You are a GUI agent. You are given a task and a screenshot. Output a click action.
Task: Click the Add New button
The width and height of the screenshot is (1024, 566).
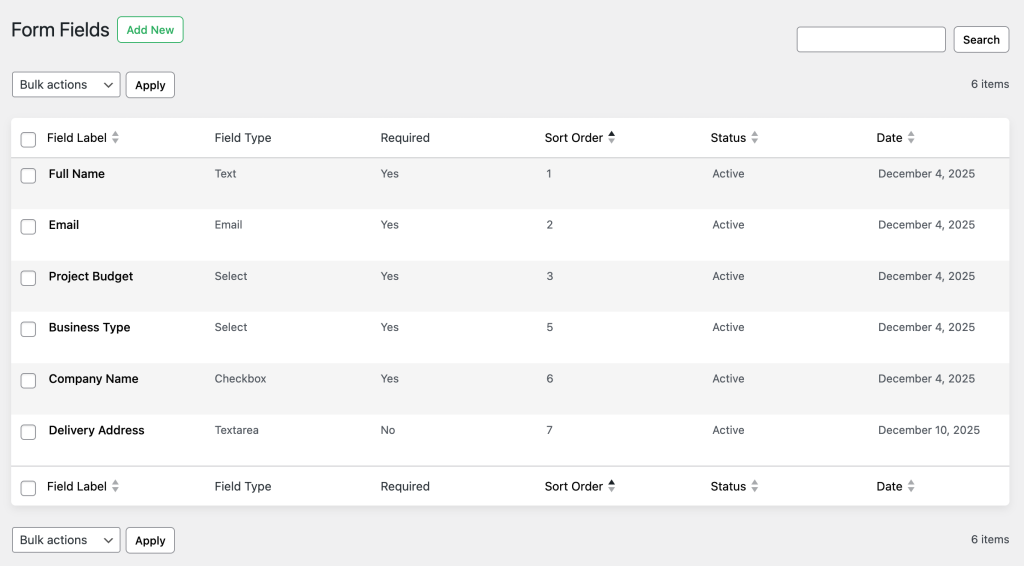point(150,30)
